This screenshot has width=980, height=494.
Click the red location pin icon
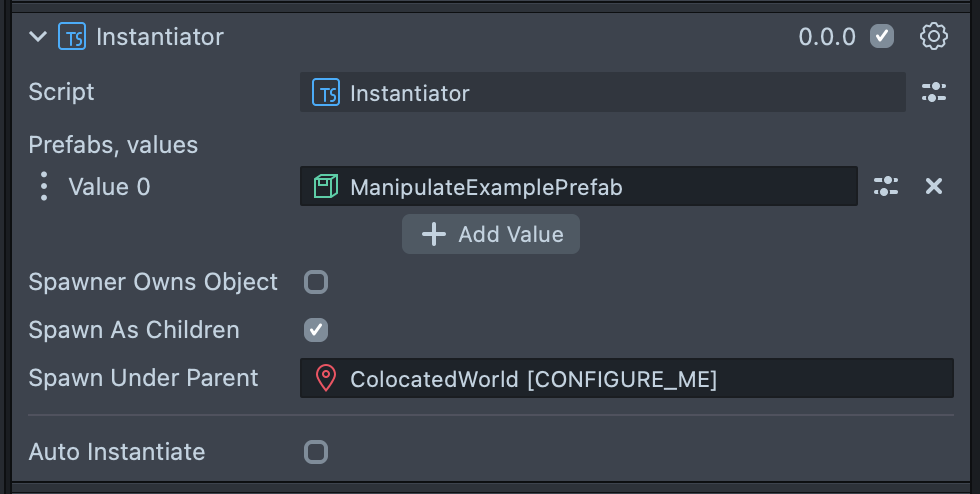click(326, 379)
